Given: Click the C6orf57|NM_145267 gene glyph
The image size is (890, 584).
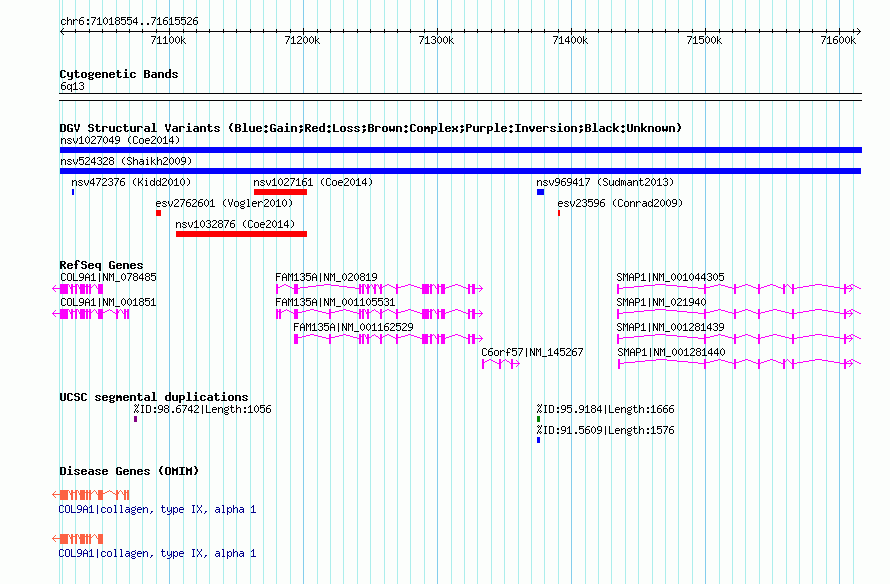Looking at the screenshot, I should tap(501, 364).
